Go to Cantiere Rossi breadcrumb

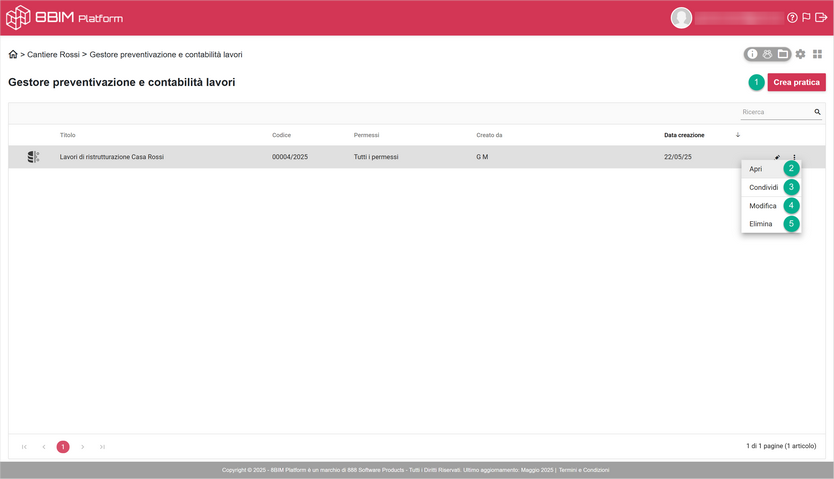pos(53,54)
